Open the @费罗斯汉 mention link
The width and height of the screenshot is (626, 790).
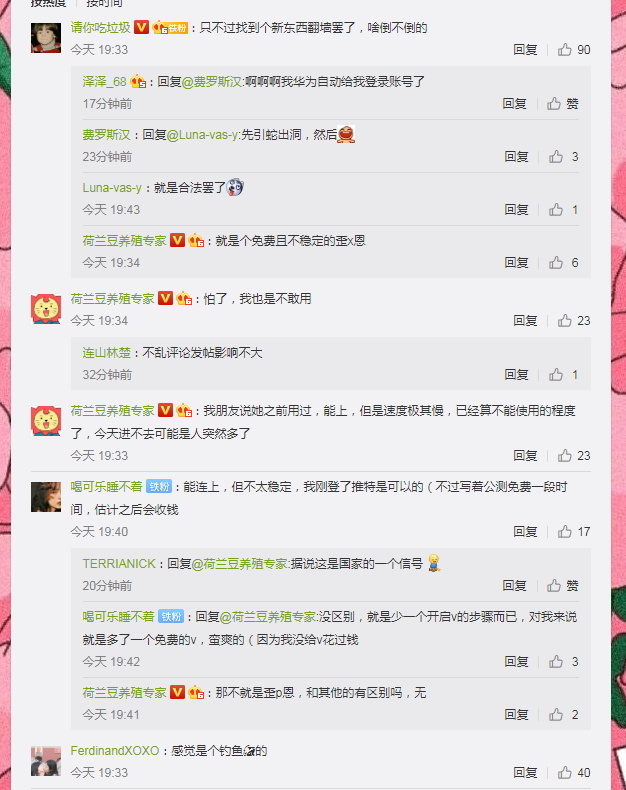point(212,82)
